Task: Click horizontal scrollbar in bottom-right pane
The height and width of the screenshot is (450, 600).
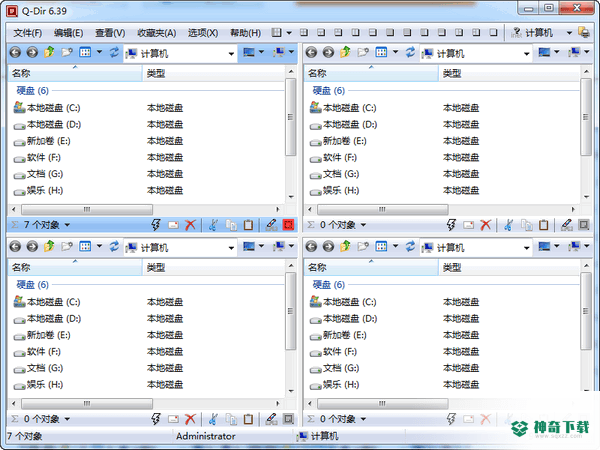Action: click(383, 404)
